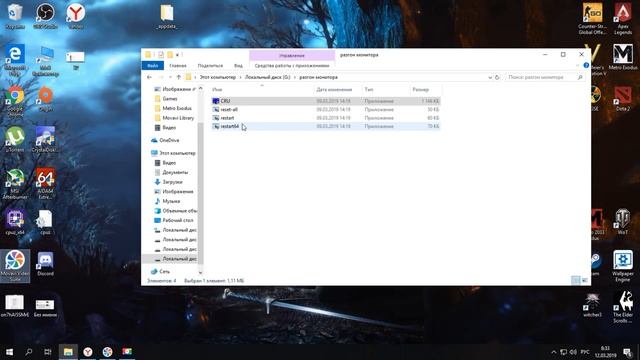The image size is (640, 360).
Task: Click Локальный диск (G:) breadcrumb
Action: click(x=268, y=77)
